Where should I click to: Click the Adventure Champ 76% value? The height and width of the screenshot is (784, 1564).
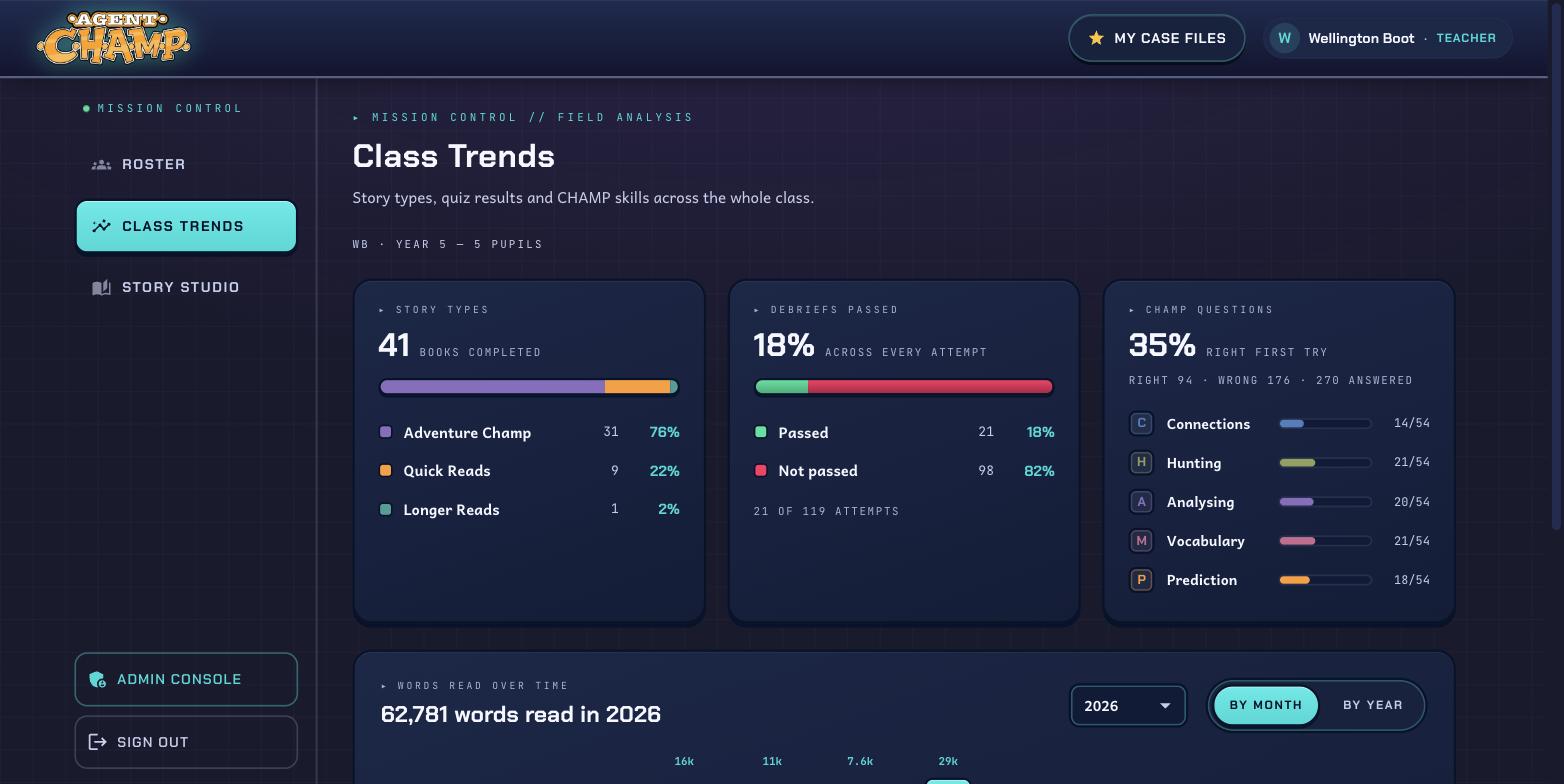tap(664, 432)
